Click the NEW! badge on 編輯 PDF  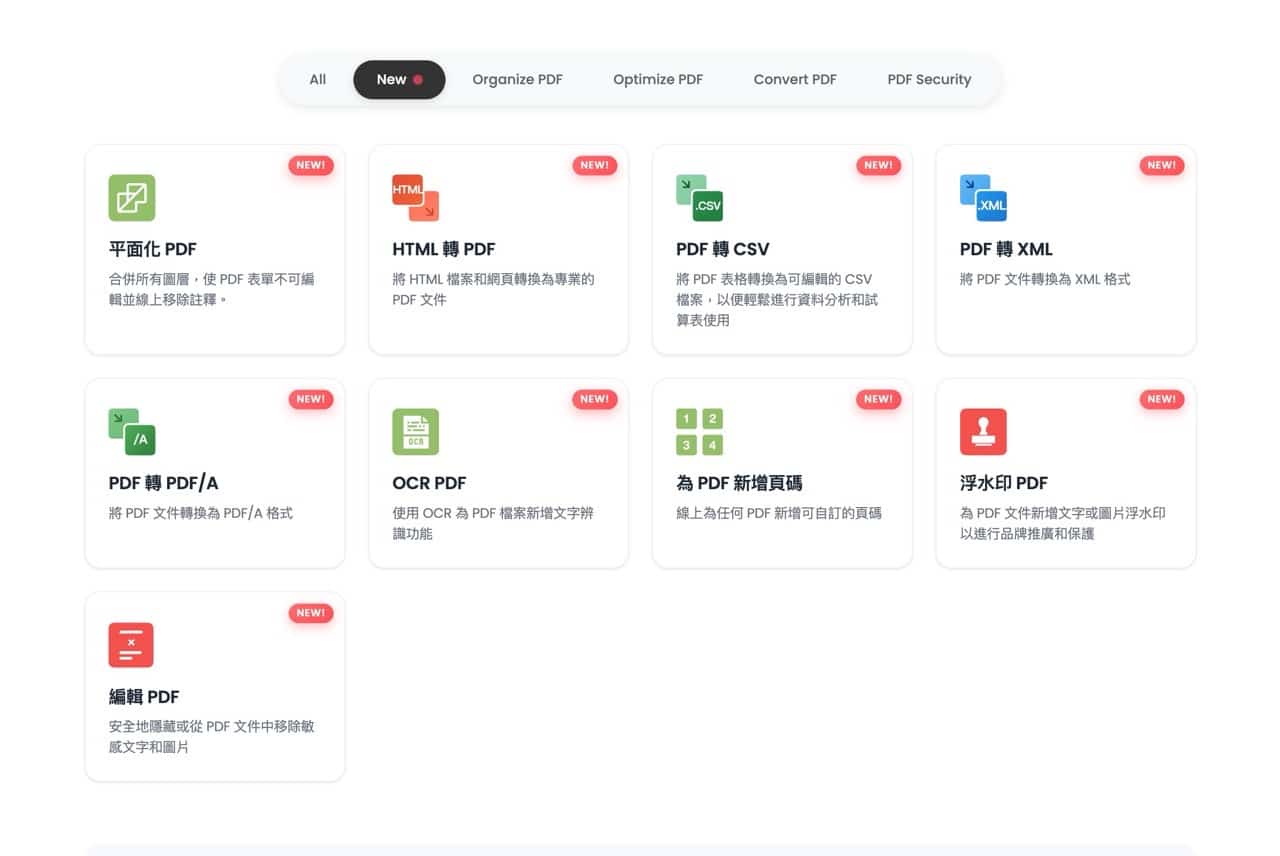pyautogui.click(x=311, y=613)
